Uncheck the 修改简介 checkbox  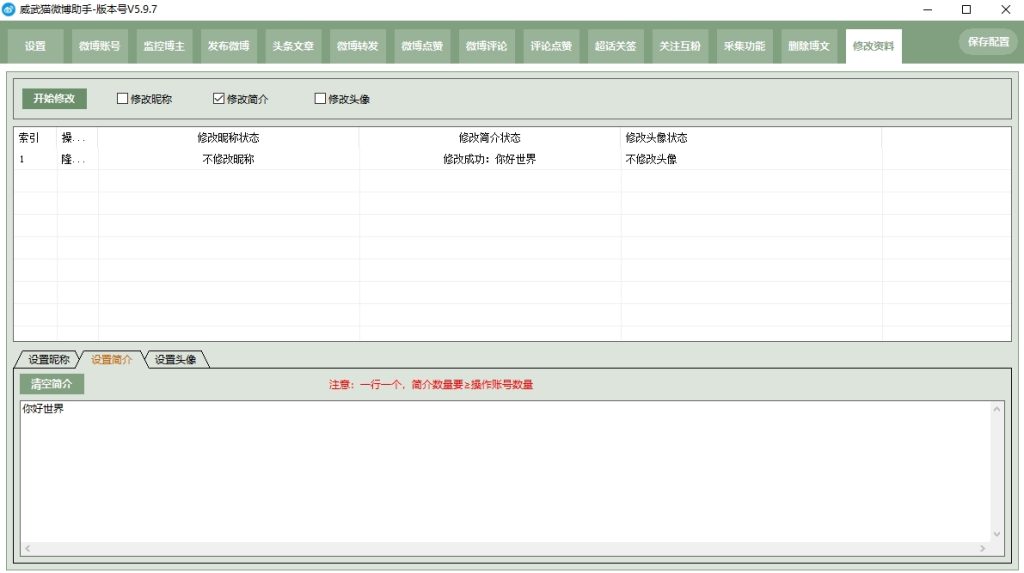point(219,99)
